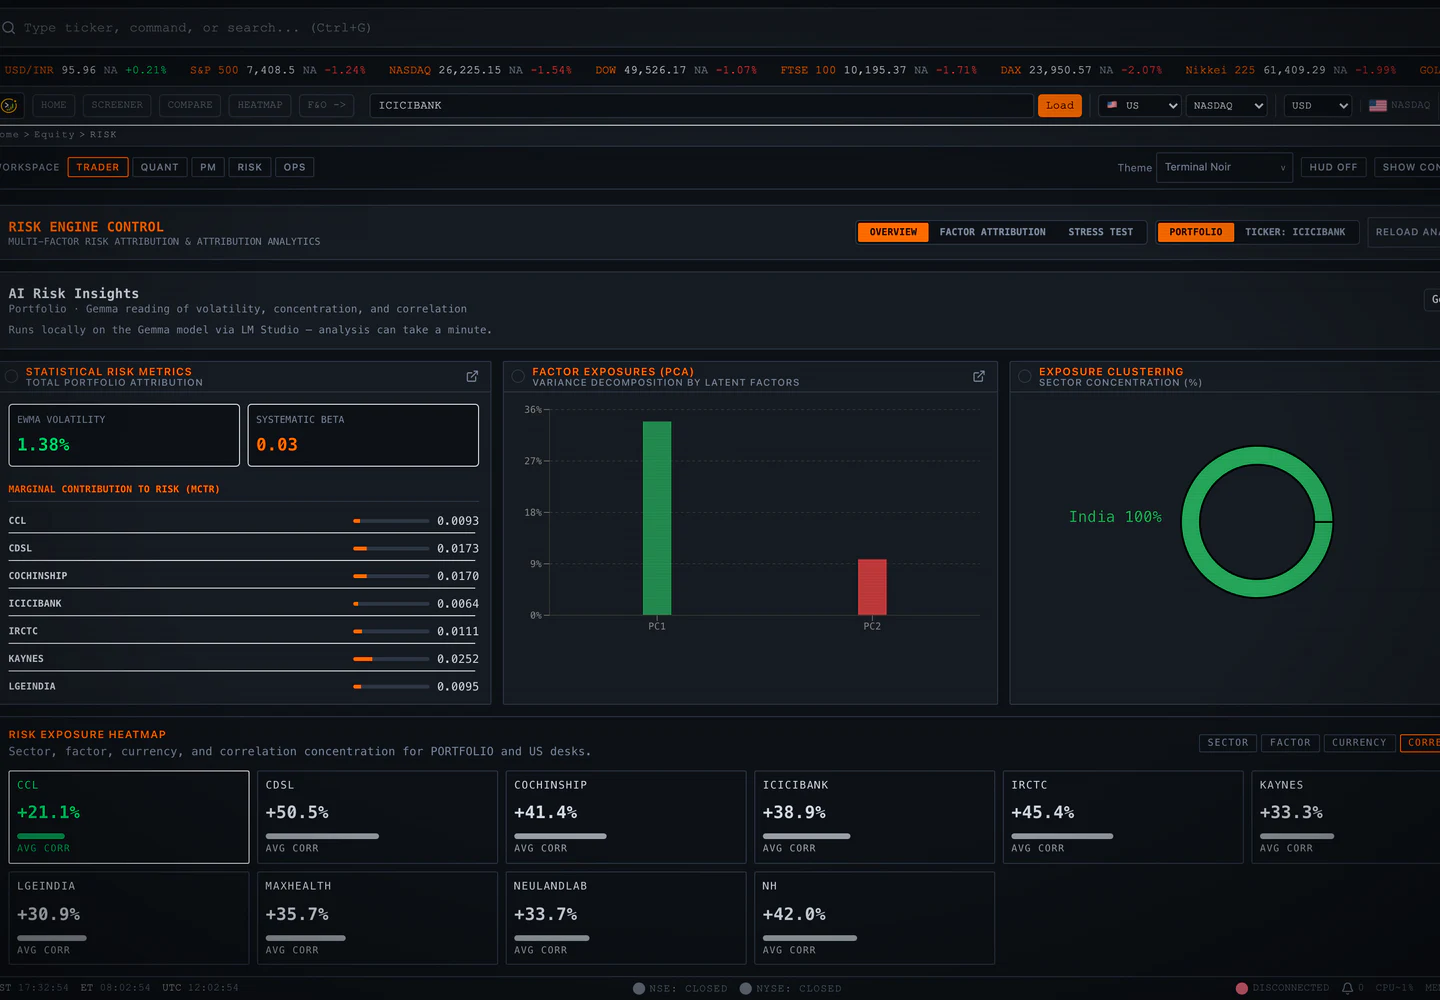Click the S&P 500 ticker entry
This screenshot has width=1440, height=1000.
tap(277, 70)
